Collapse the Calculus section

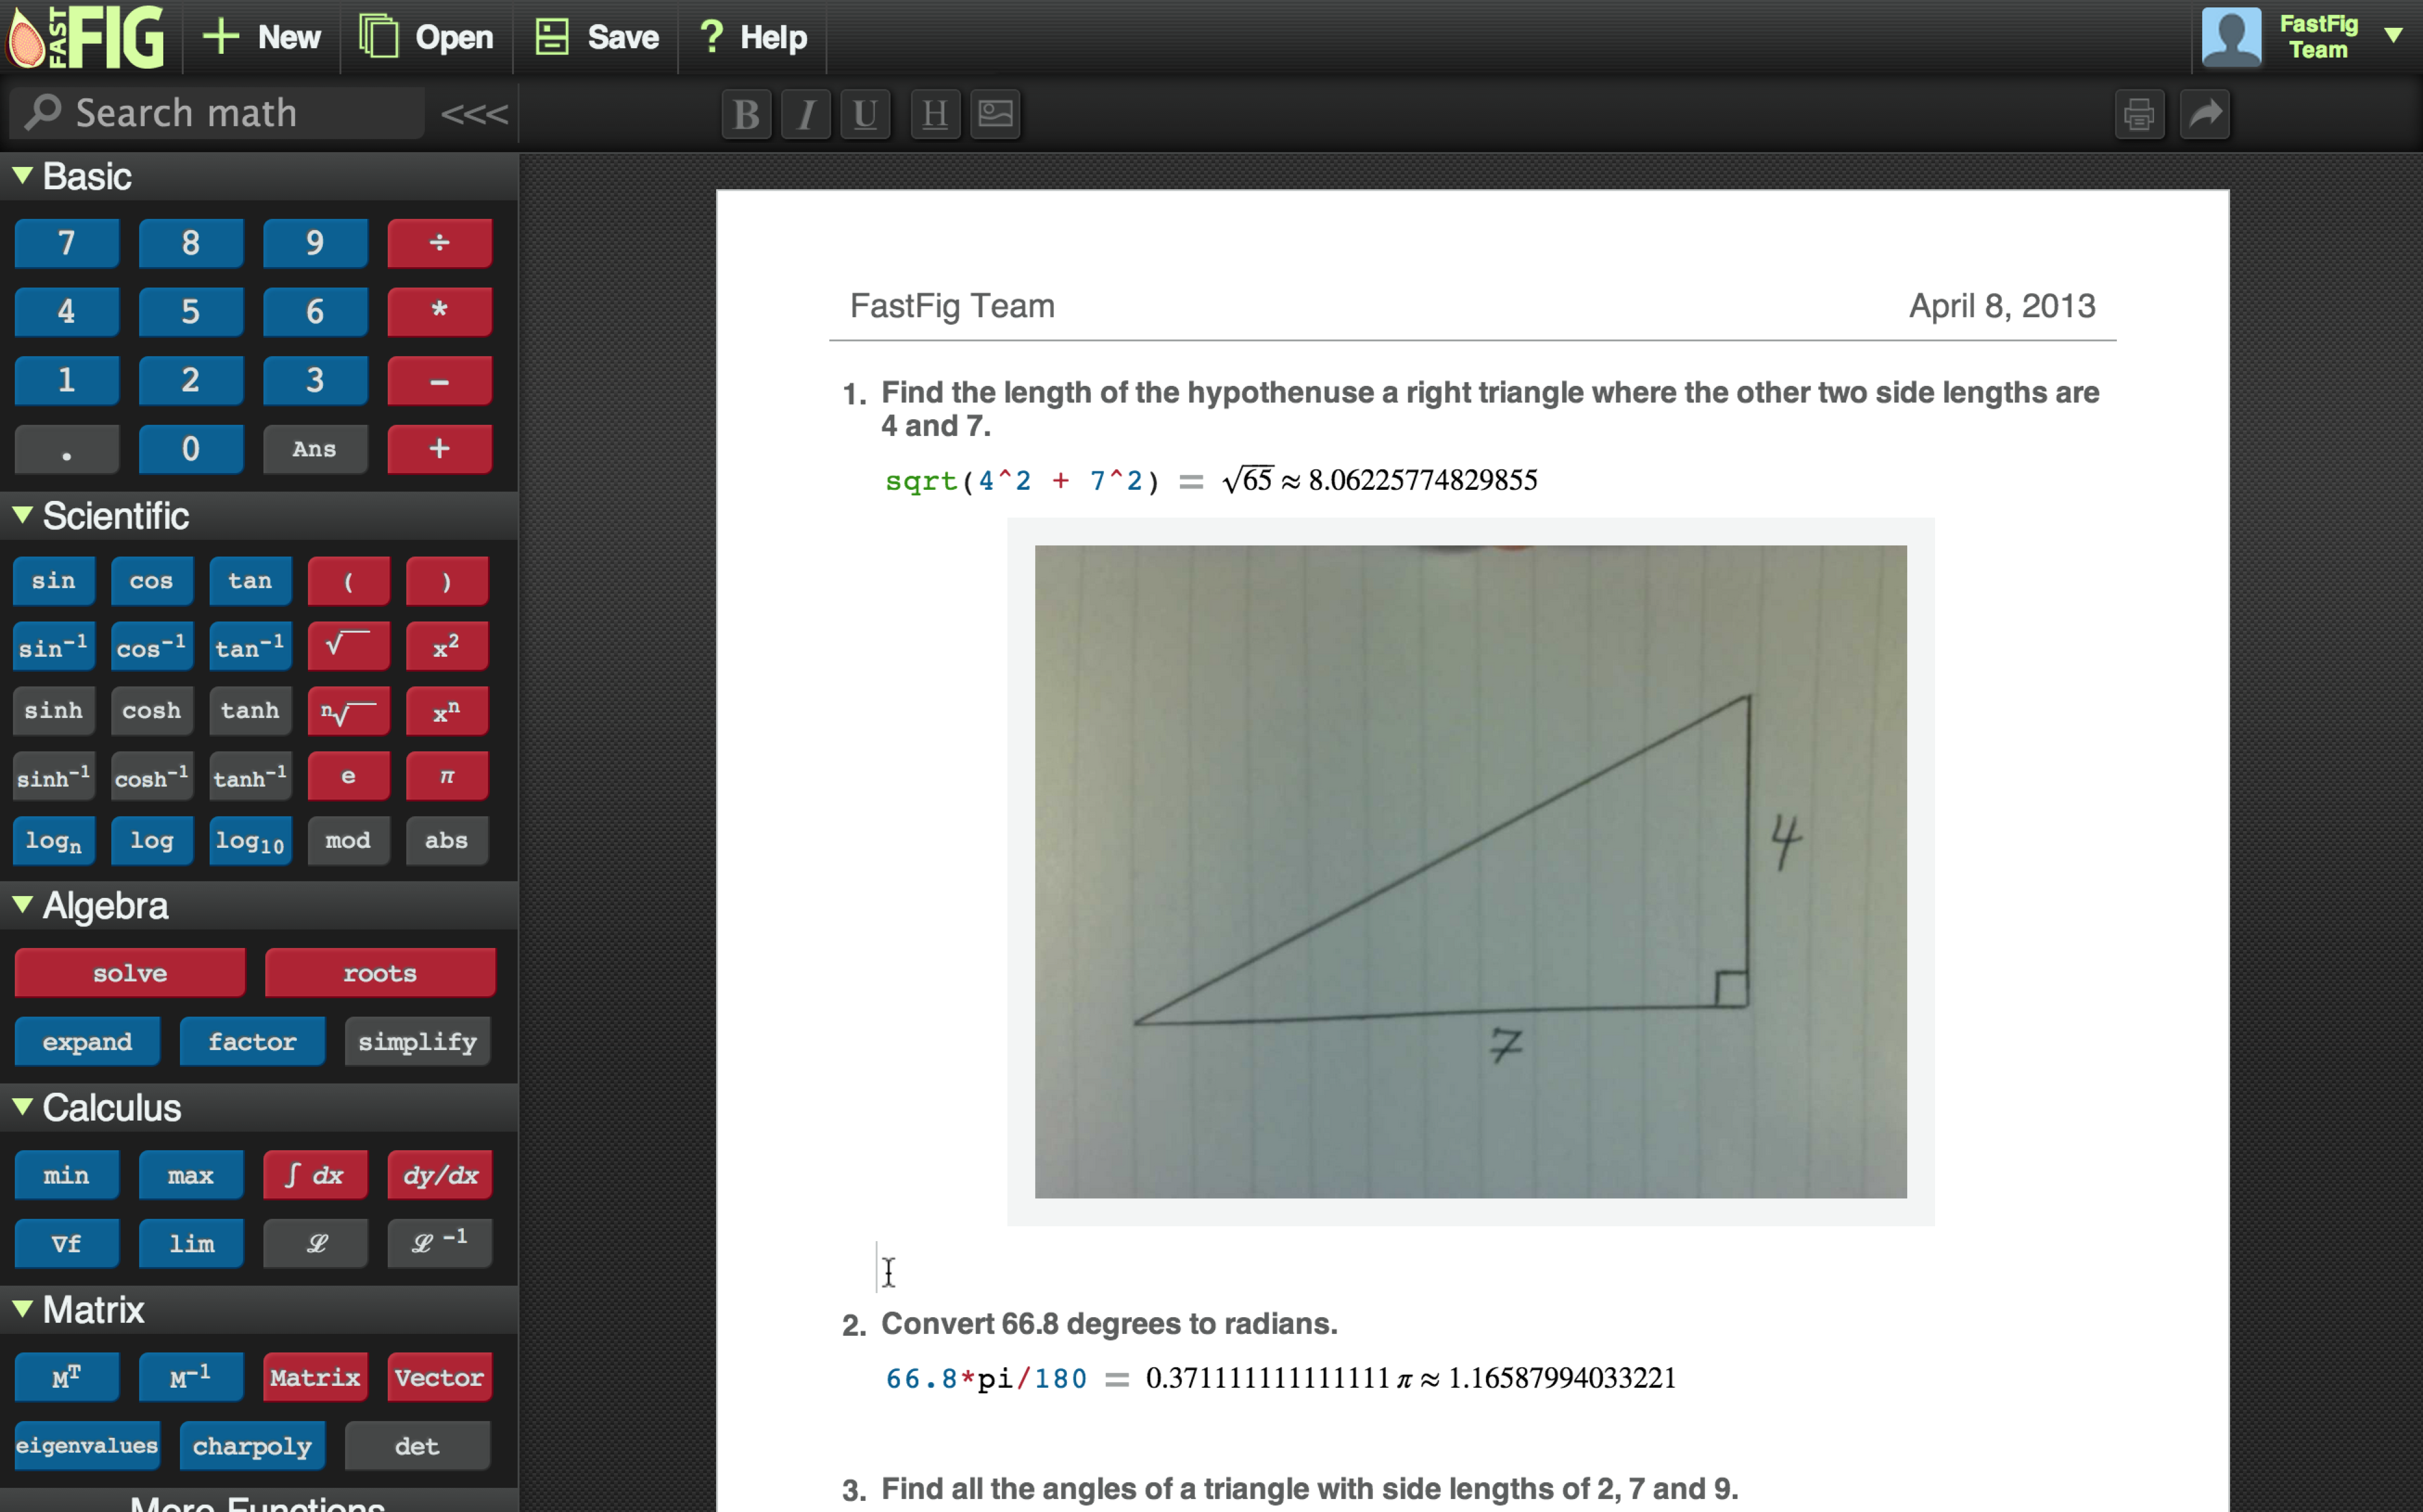[x=23, y=1107]
